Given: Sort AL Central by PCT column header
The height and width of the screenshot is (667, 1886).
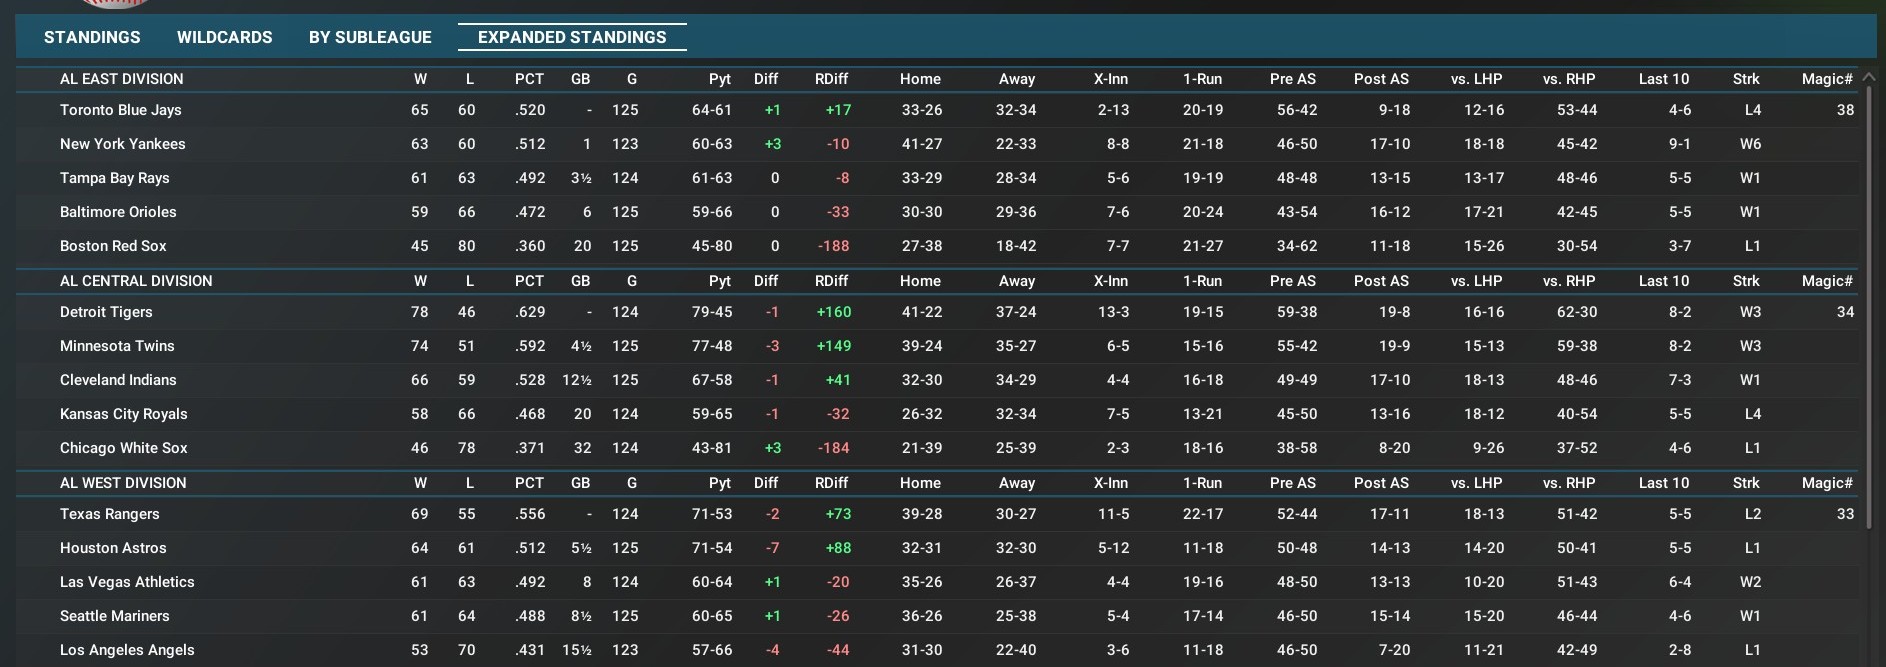Looking at the screenshot, I should pos(529,281).
